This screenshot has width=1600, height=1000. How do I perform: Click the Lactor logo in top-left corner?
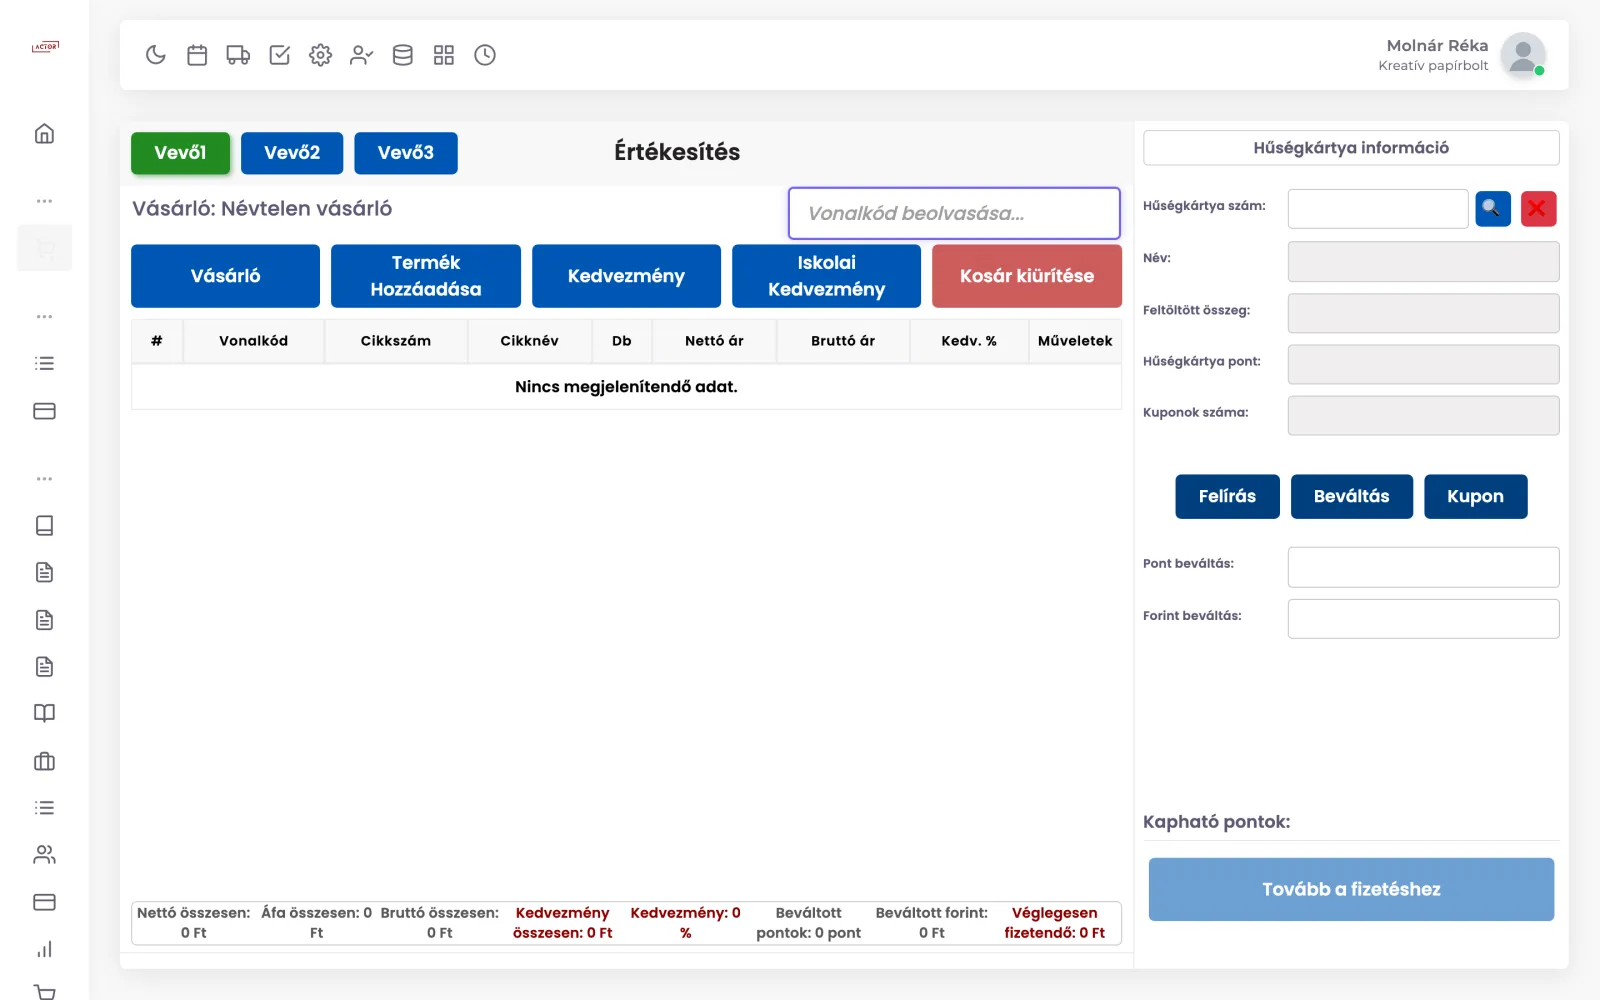point(45,47)
